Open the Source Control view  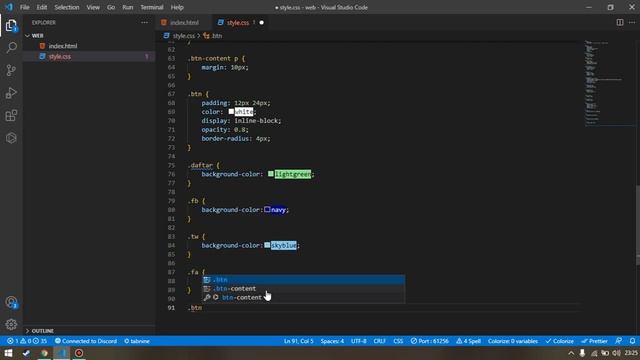click(11, 70)
